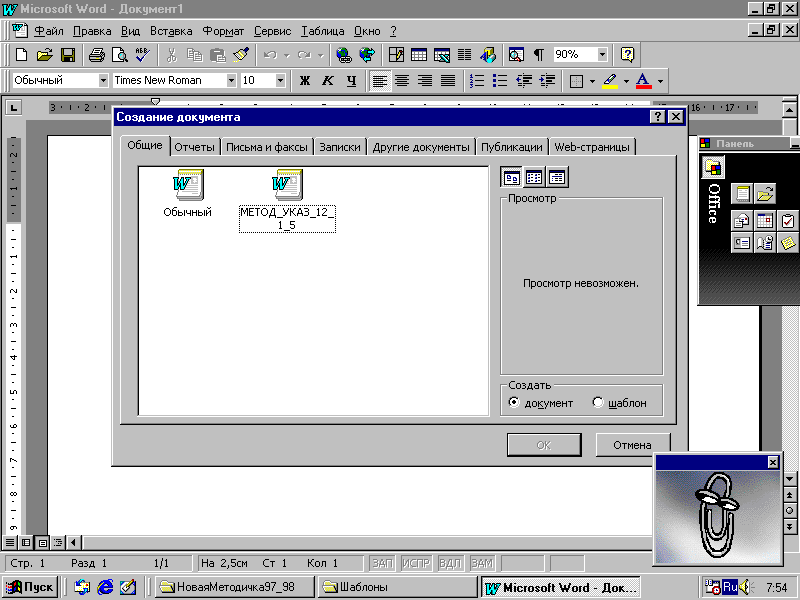Open the highlight color dropdown arrow
800x600 pixels.
(626, 81)
